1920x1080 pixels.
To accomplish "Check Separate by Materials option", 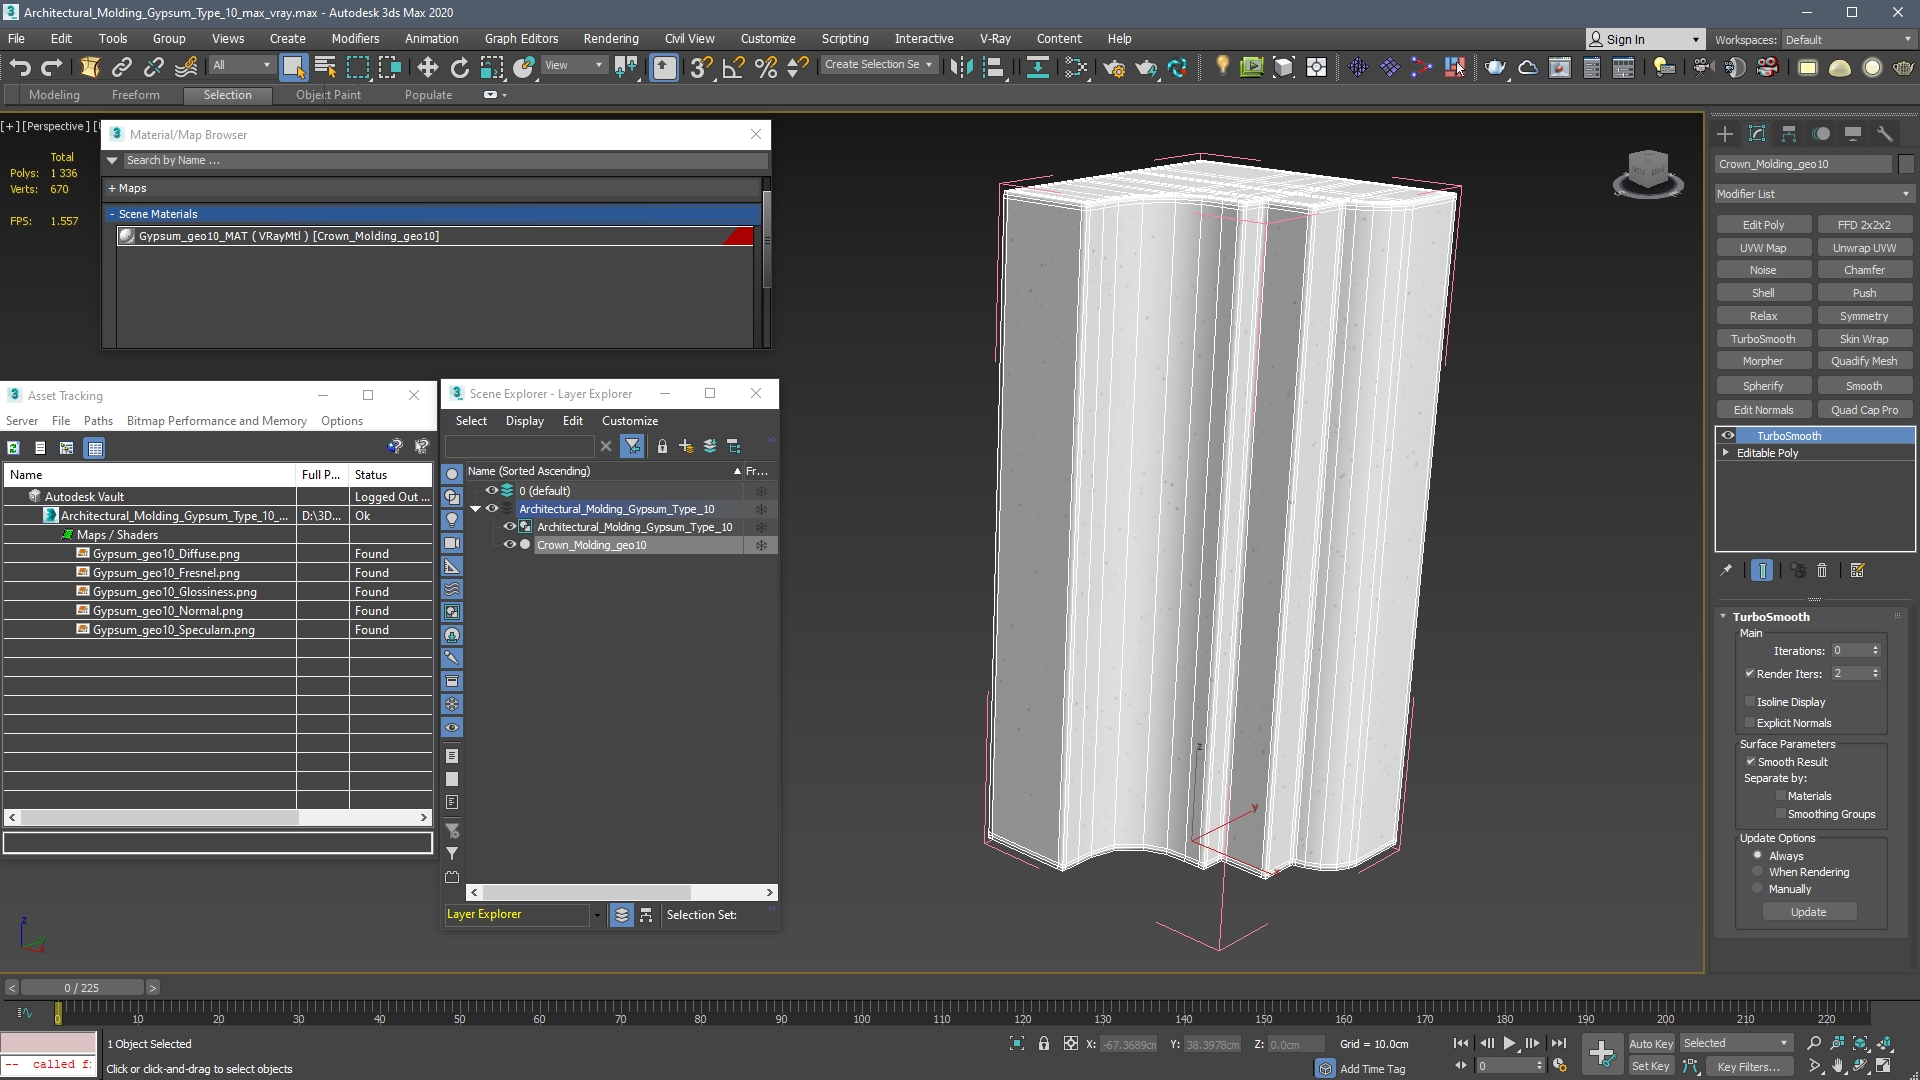I will coord(1781,795).
